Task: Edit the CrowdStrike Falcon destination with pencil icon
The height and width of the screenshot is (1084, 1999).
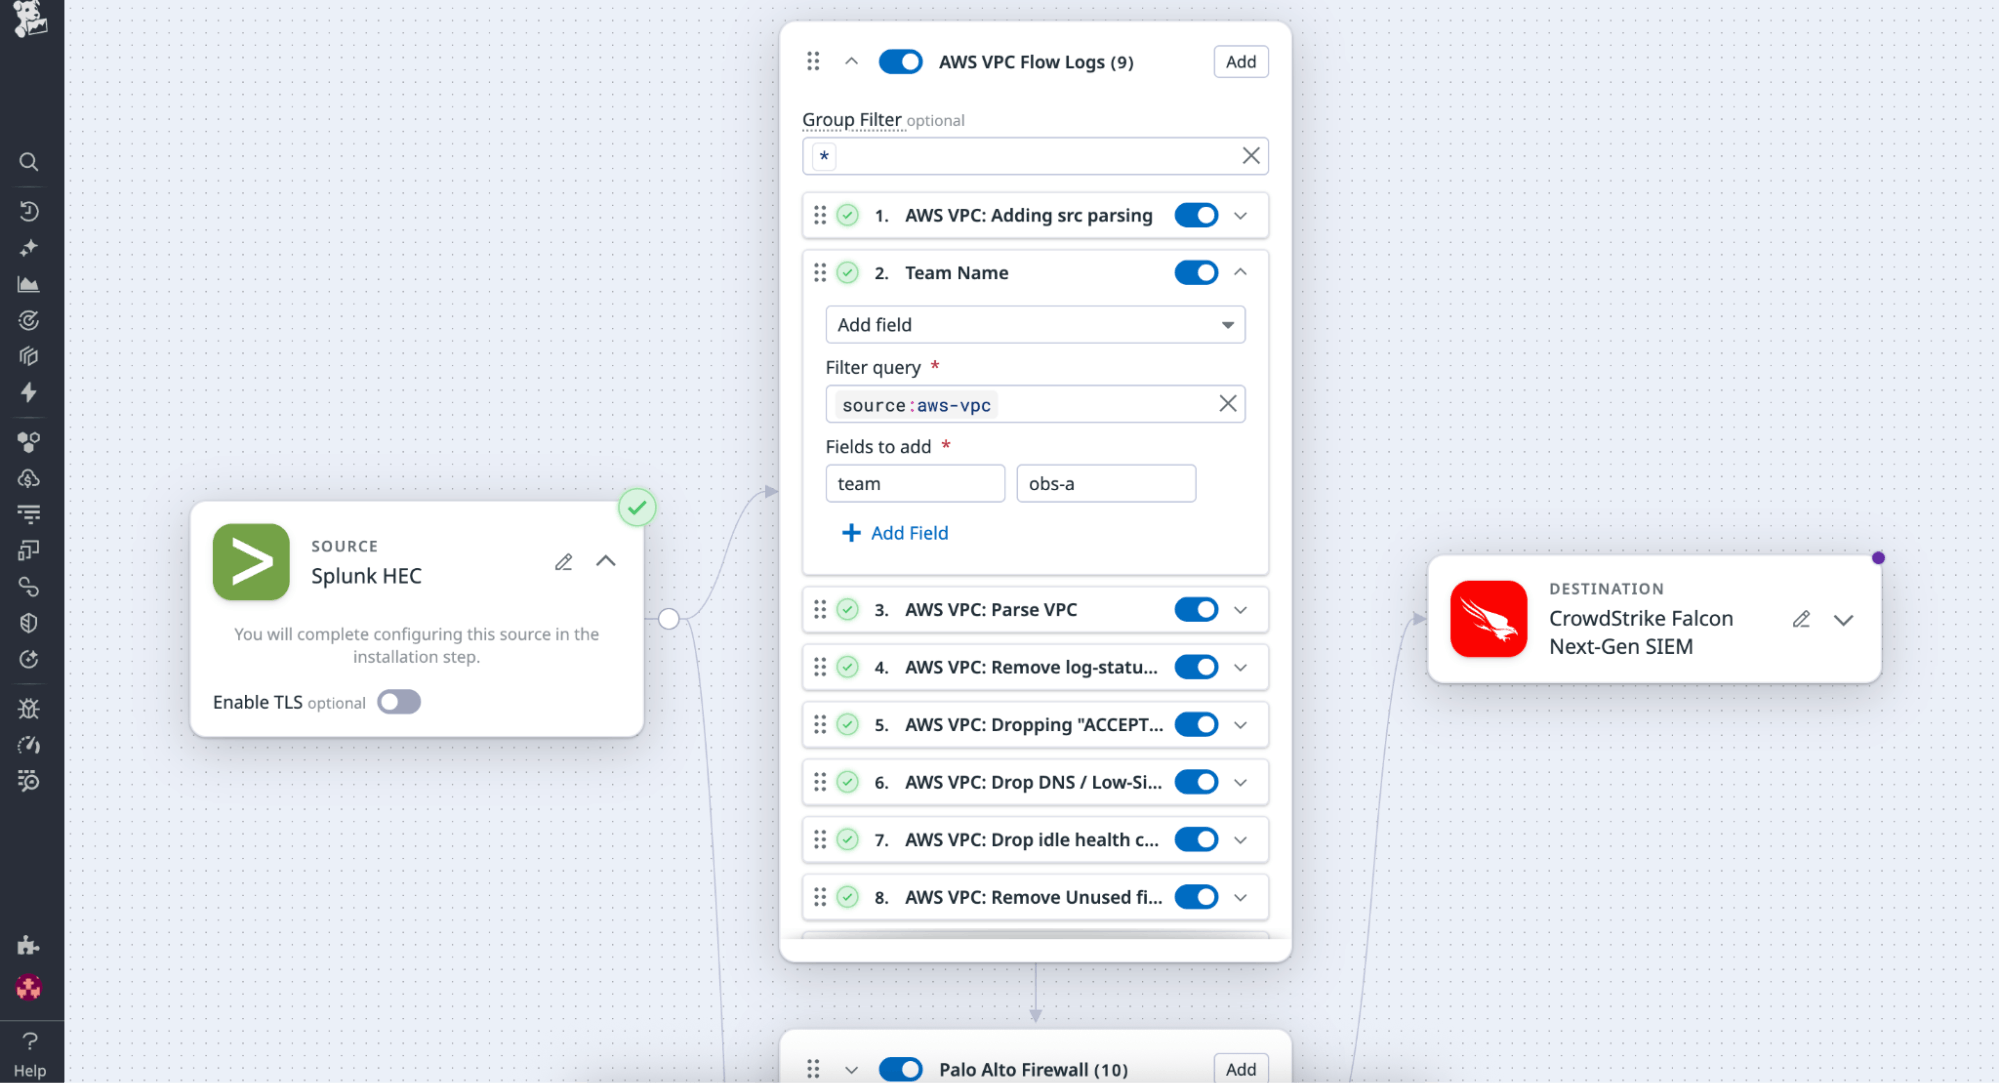Action: [x=1801, y=620]
